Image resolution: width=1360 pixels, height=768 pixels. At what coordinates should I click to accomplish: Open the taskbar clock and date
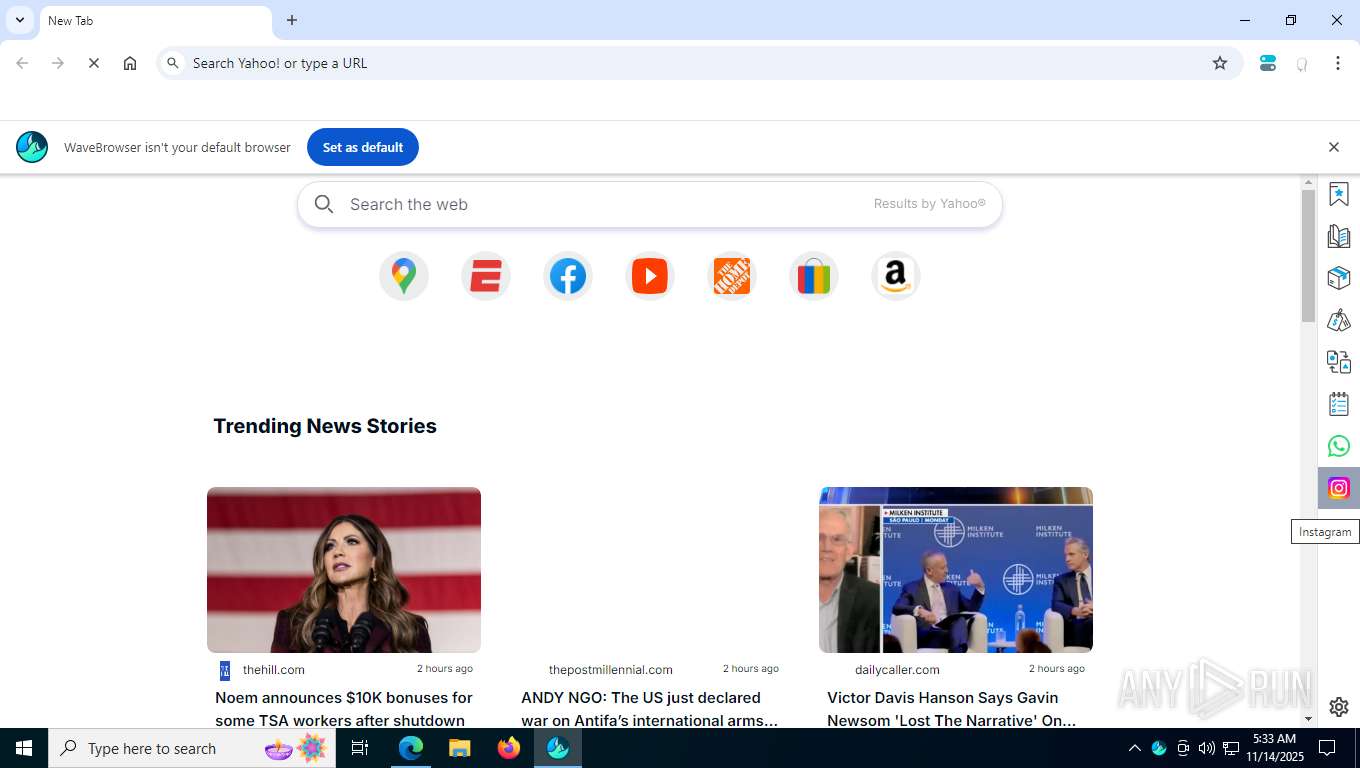1274,748
